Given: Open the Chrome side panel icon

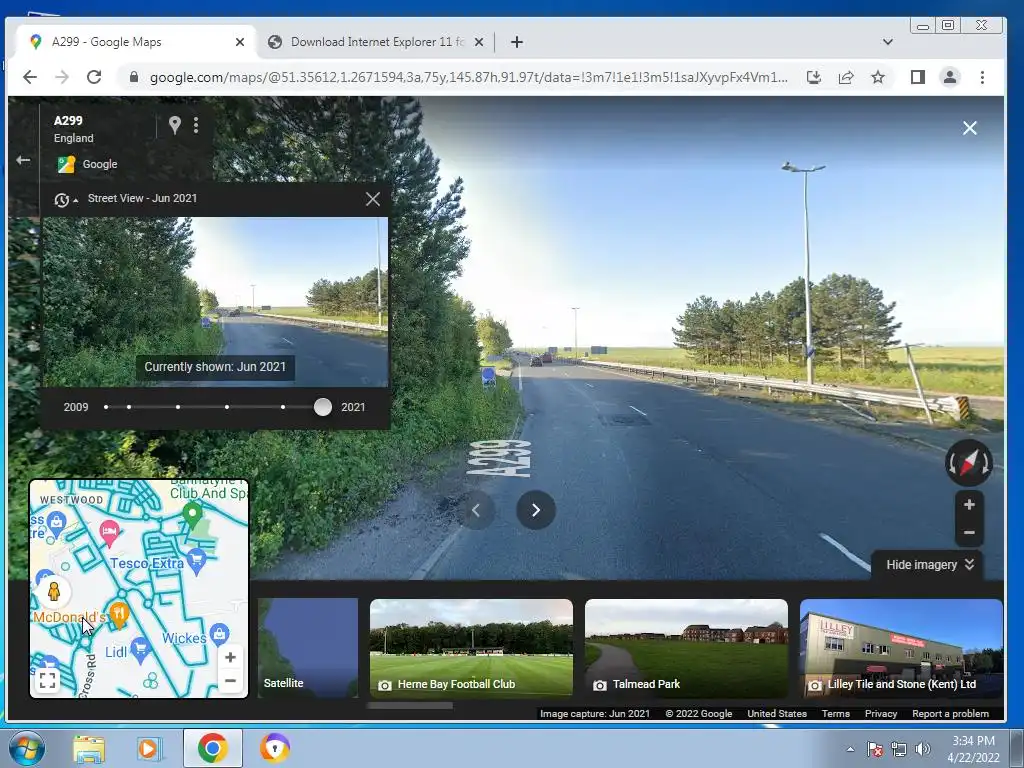Looking at the screenshot, I should pyautogui.click(x=918, y=77).
